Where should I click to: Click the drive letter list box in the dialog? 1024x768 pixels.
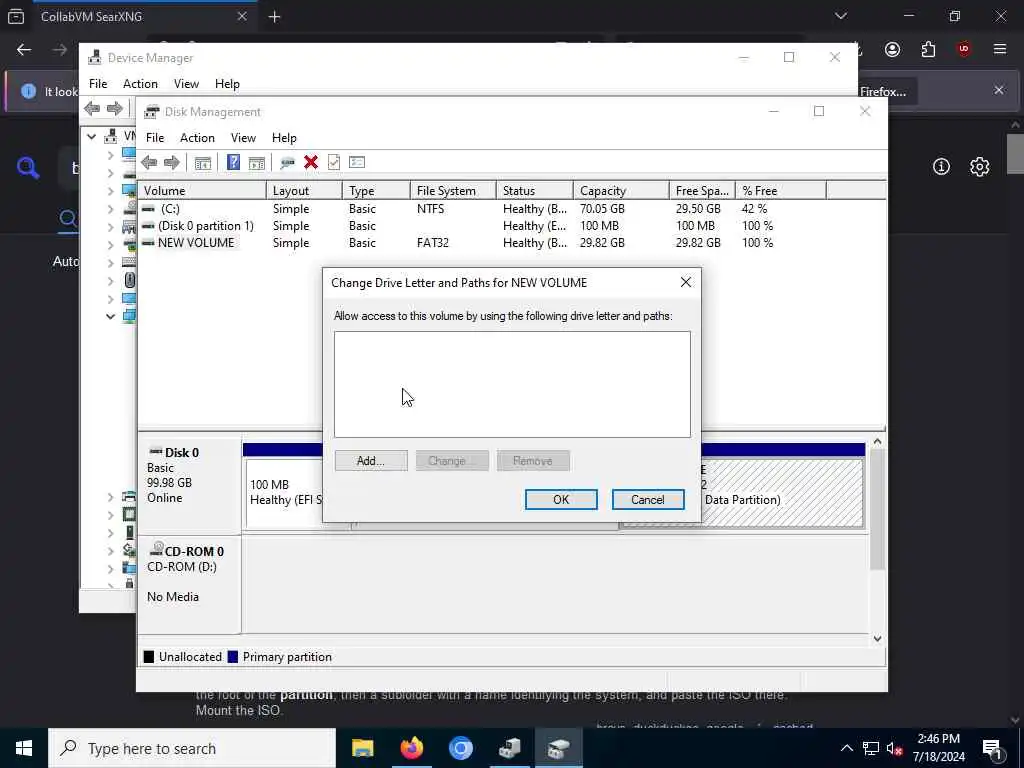tap(512, 385)
